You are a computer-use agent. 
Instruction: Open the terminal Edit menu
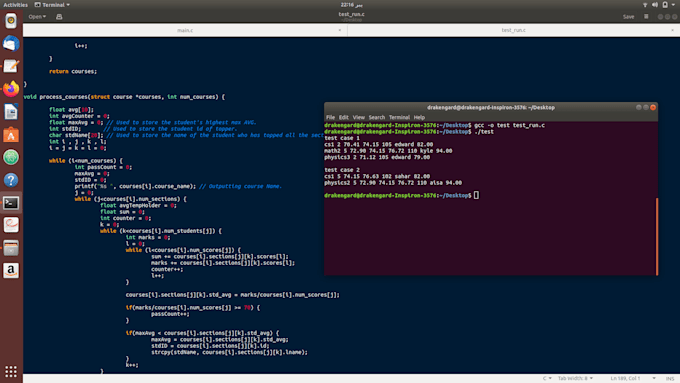(343, 117)
